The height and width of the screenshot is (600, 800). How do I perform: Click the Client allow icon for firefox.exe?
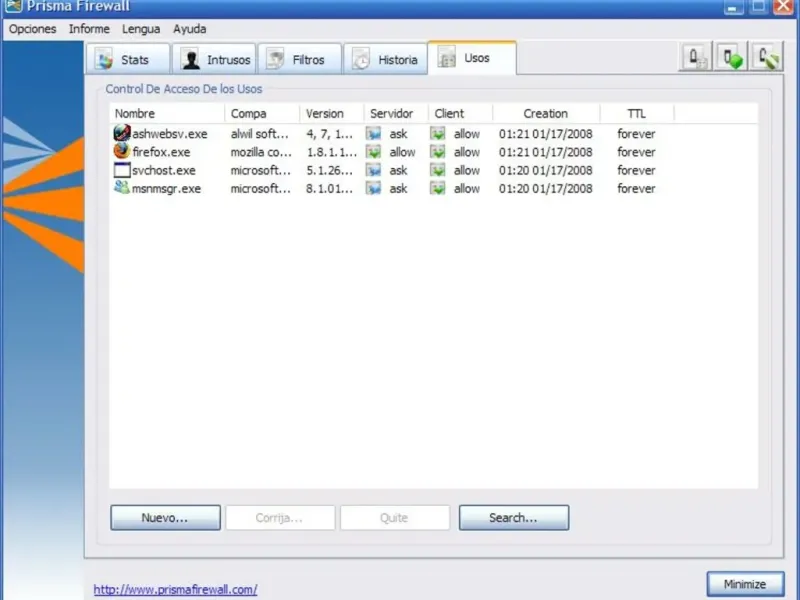tap(438, 152)
